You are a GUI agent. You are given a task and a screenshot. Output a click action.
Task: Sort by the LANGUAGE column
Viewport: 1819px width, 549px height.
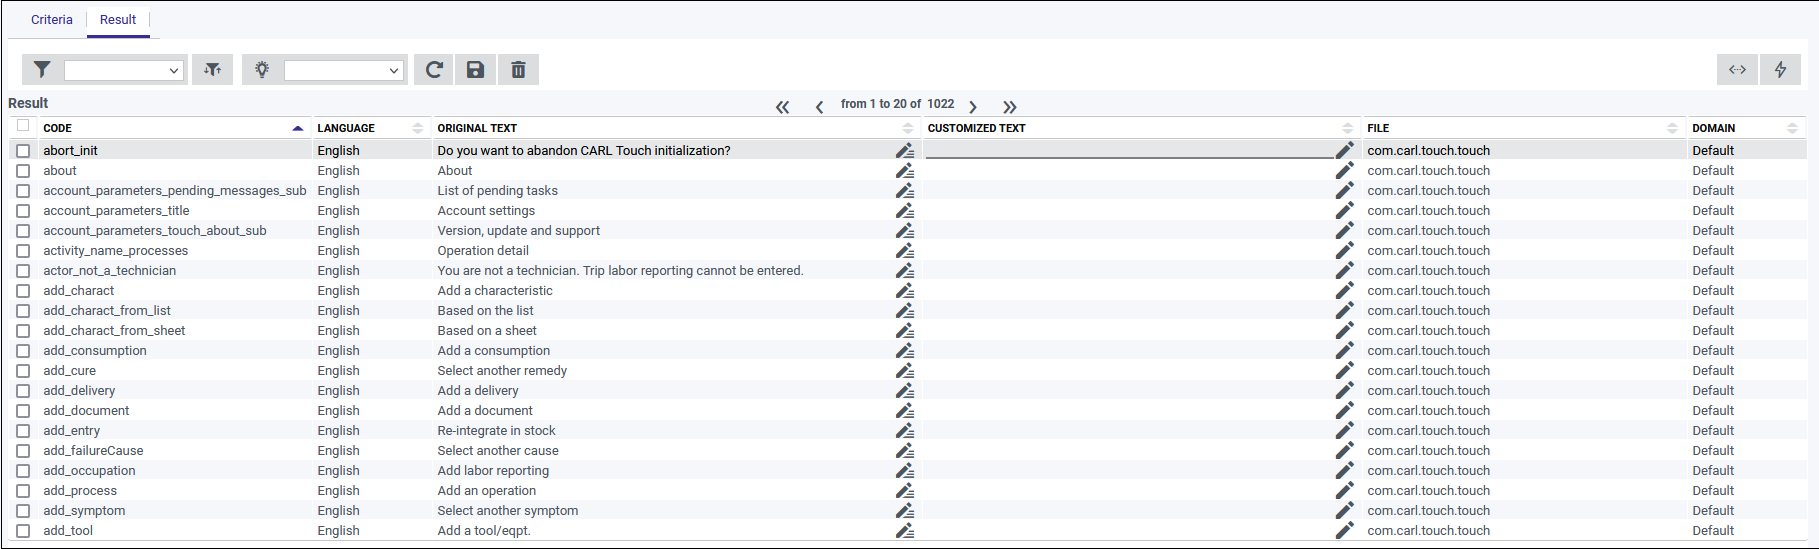pos(418,128)
